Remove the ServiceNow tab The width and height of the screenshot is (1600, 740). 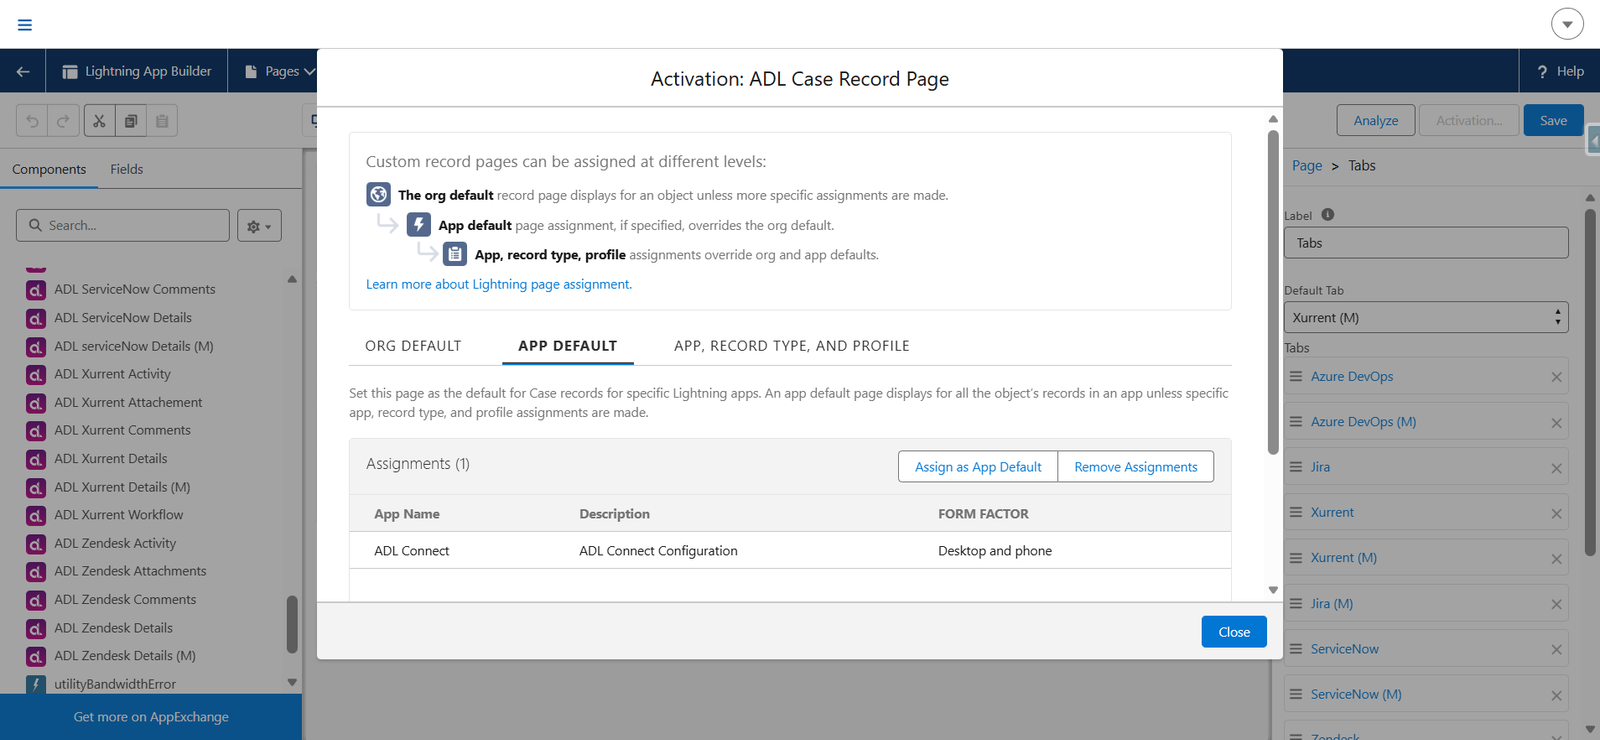[1556, 650]
